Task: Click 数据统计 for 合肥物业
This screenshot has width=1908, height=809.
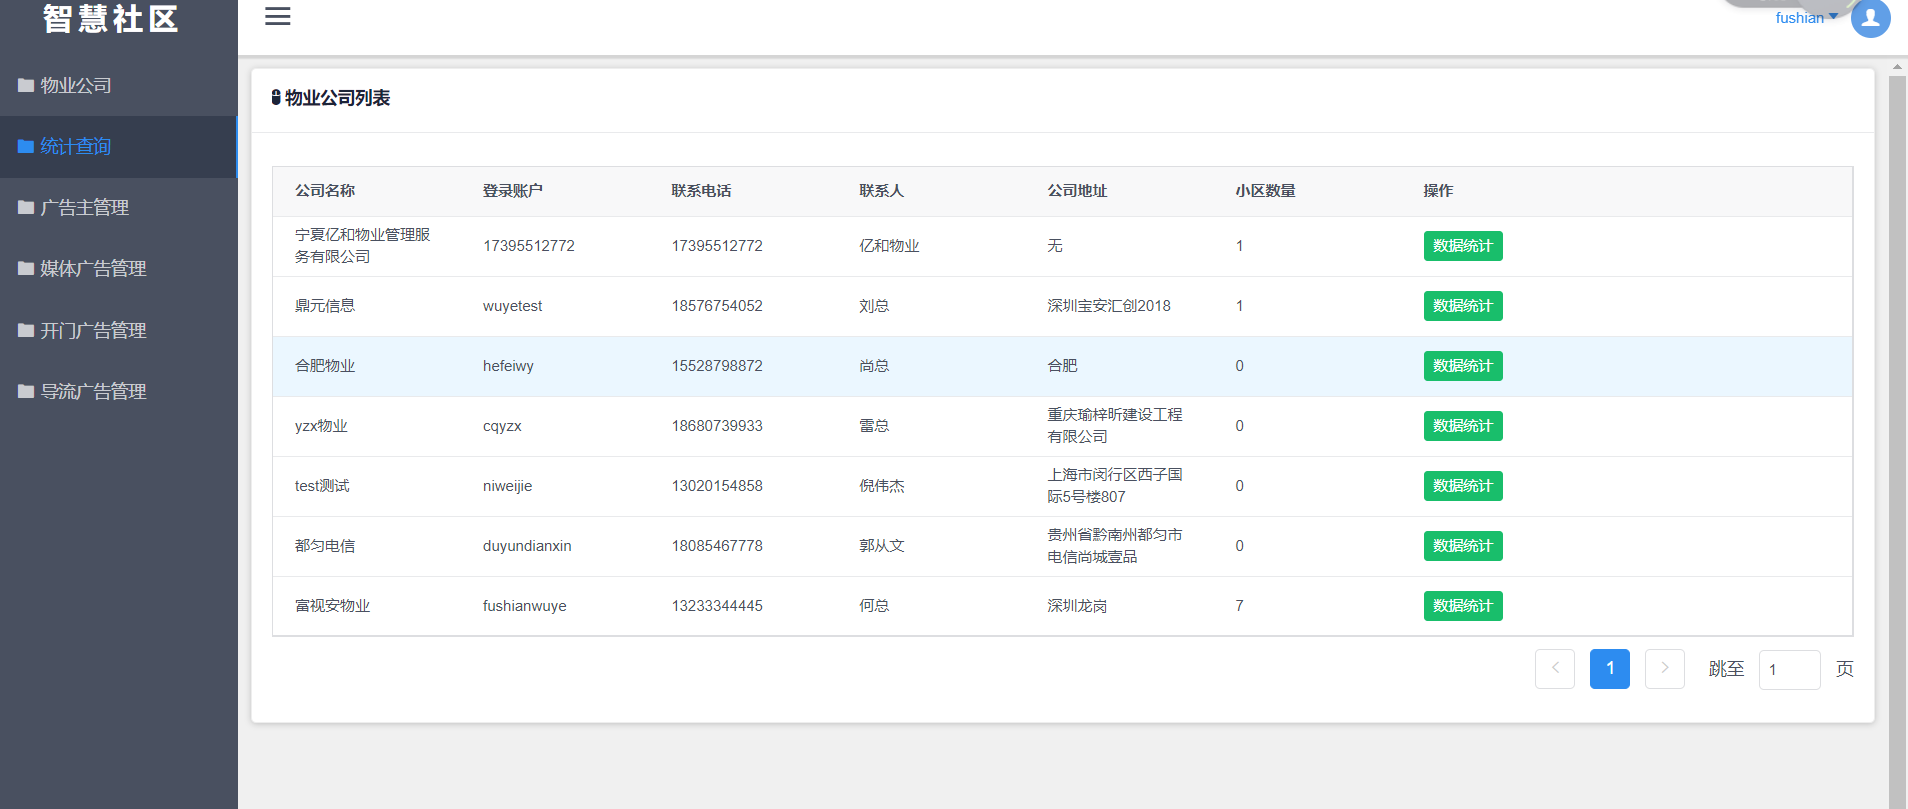Action: [1463, 366]
